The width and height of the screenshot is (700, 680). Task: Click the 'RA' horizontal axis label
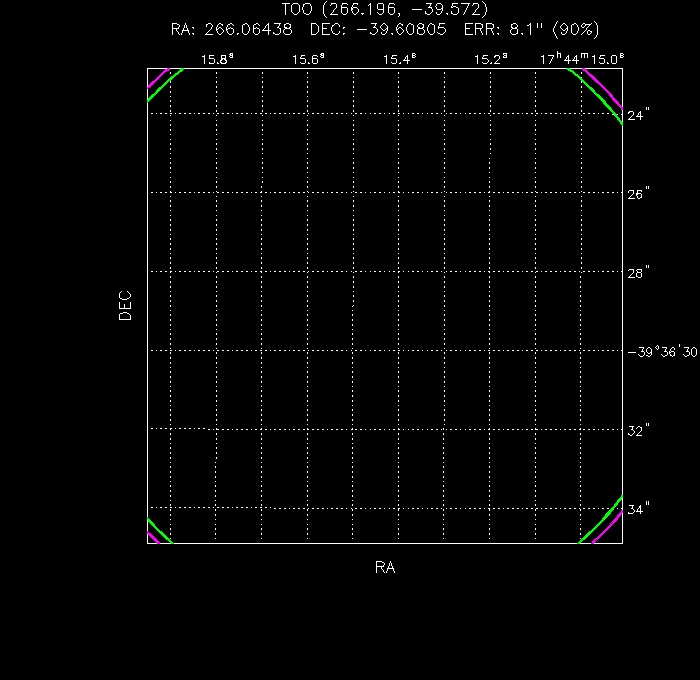[385, 567]
